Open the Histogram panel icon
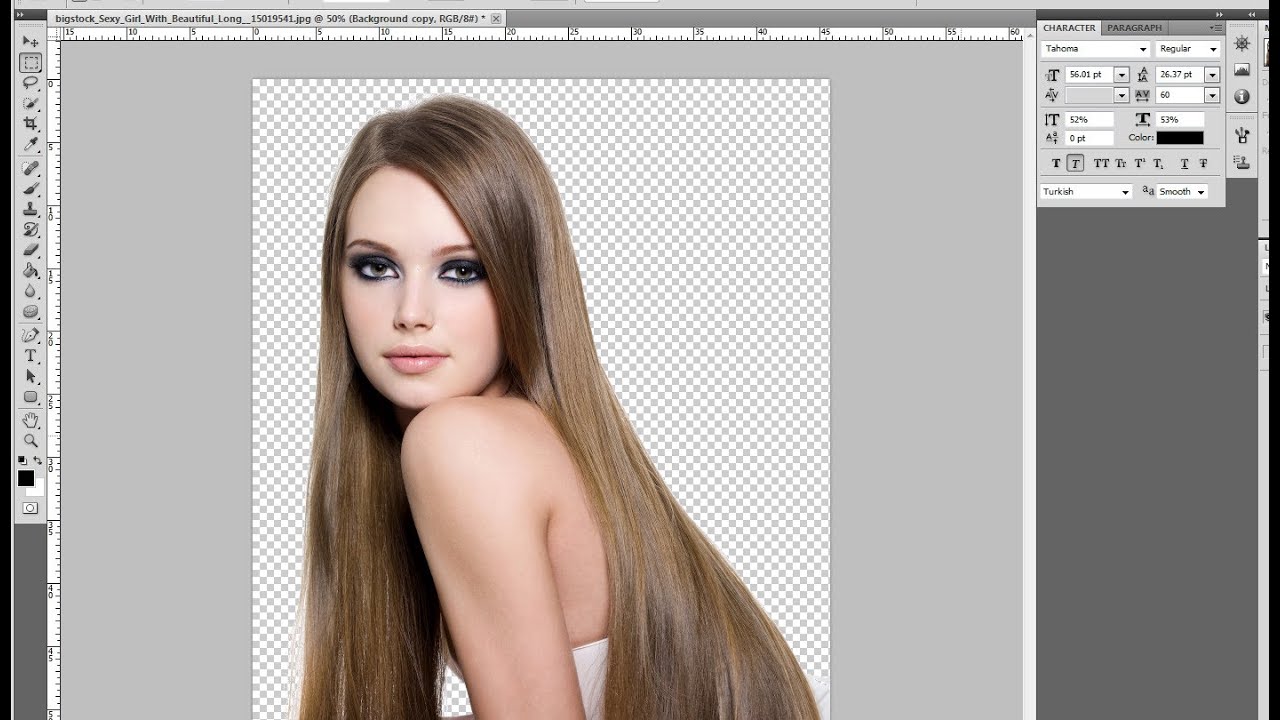The image size is (1280, 720). (x=1242, y=70)
